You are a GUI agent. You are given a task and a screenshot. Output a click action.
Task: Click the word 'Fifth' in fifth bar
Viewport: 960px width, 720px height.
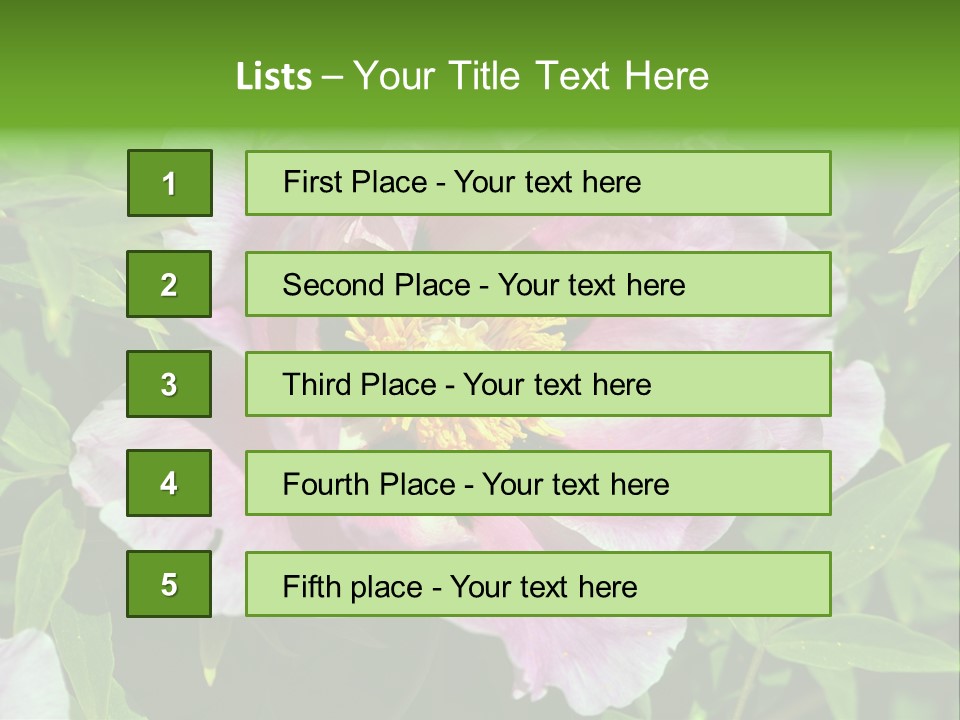[310, 586]
